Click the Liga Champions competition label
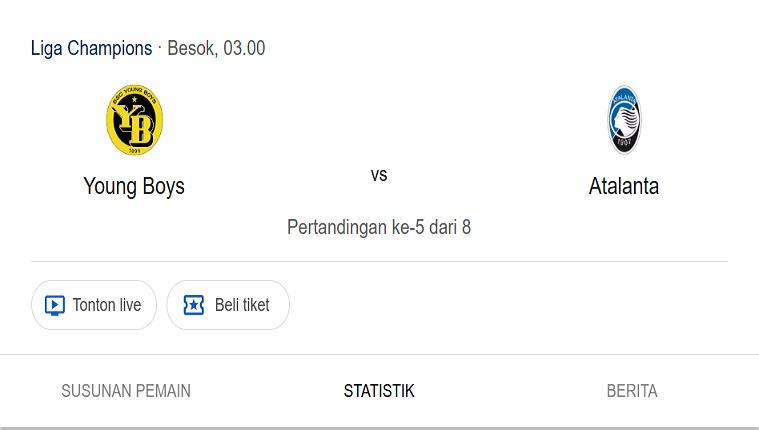Screen dimensions: 759x430 click(91, 48)
